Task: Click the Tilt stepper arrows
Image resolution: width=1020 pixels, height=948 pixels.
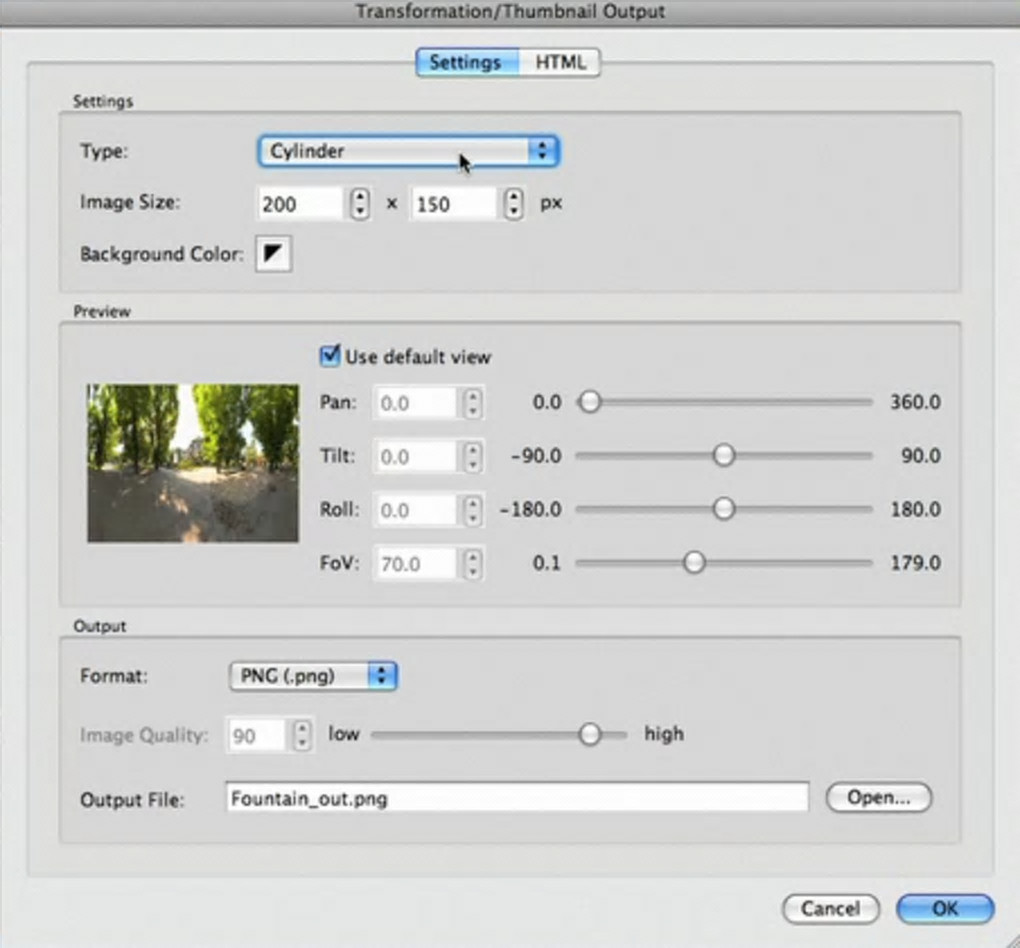Action: [473, 457]
